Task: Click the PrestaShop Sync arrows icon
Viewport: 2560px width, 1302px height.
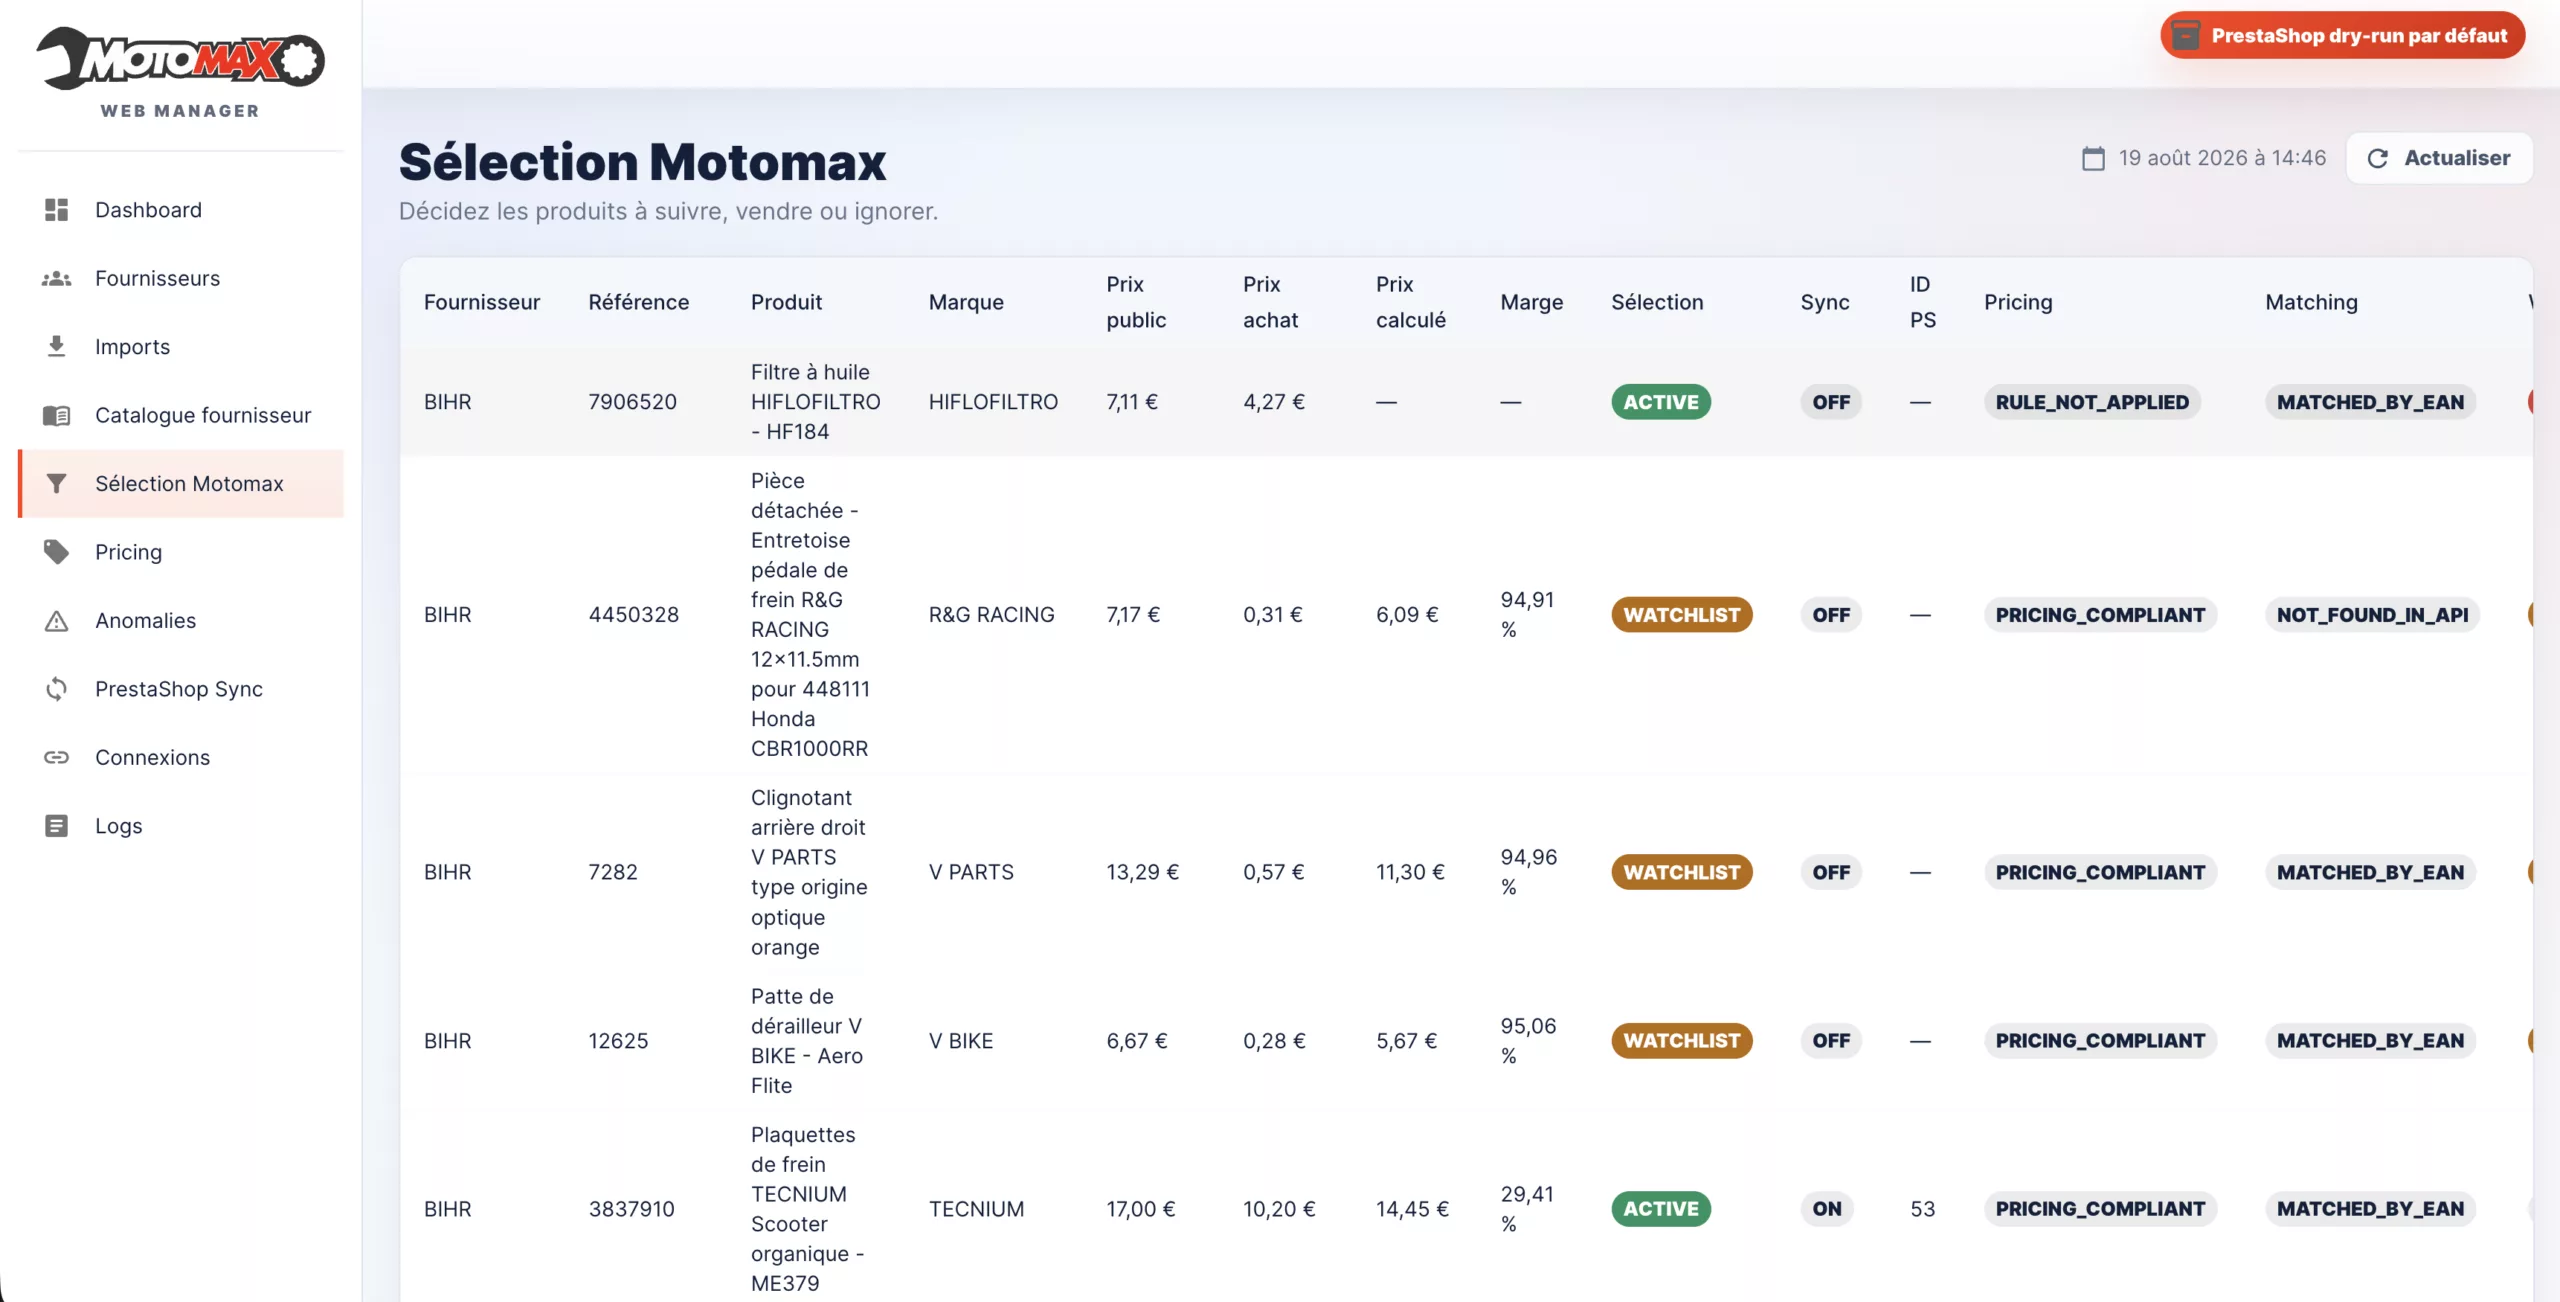Action: [57, 689]
